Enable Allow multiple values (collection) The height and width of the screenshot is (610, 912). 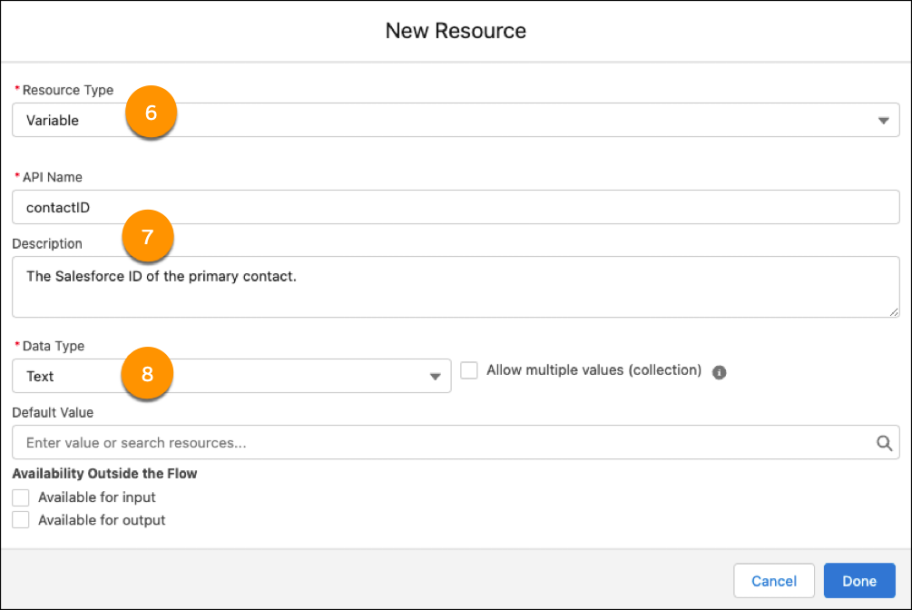(x=470, y=370)
